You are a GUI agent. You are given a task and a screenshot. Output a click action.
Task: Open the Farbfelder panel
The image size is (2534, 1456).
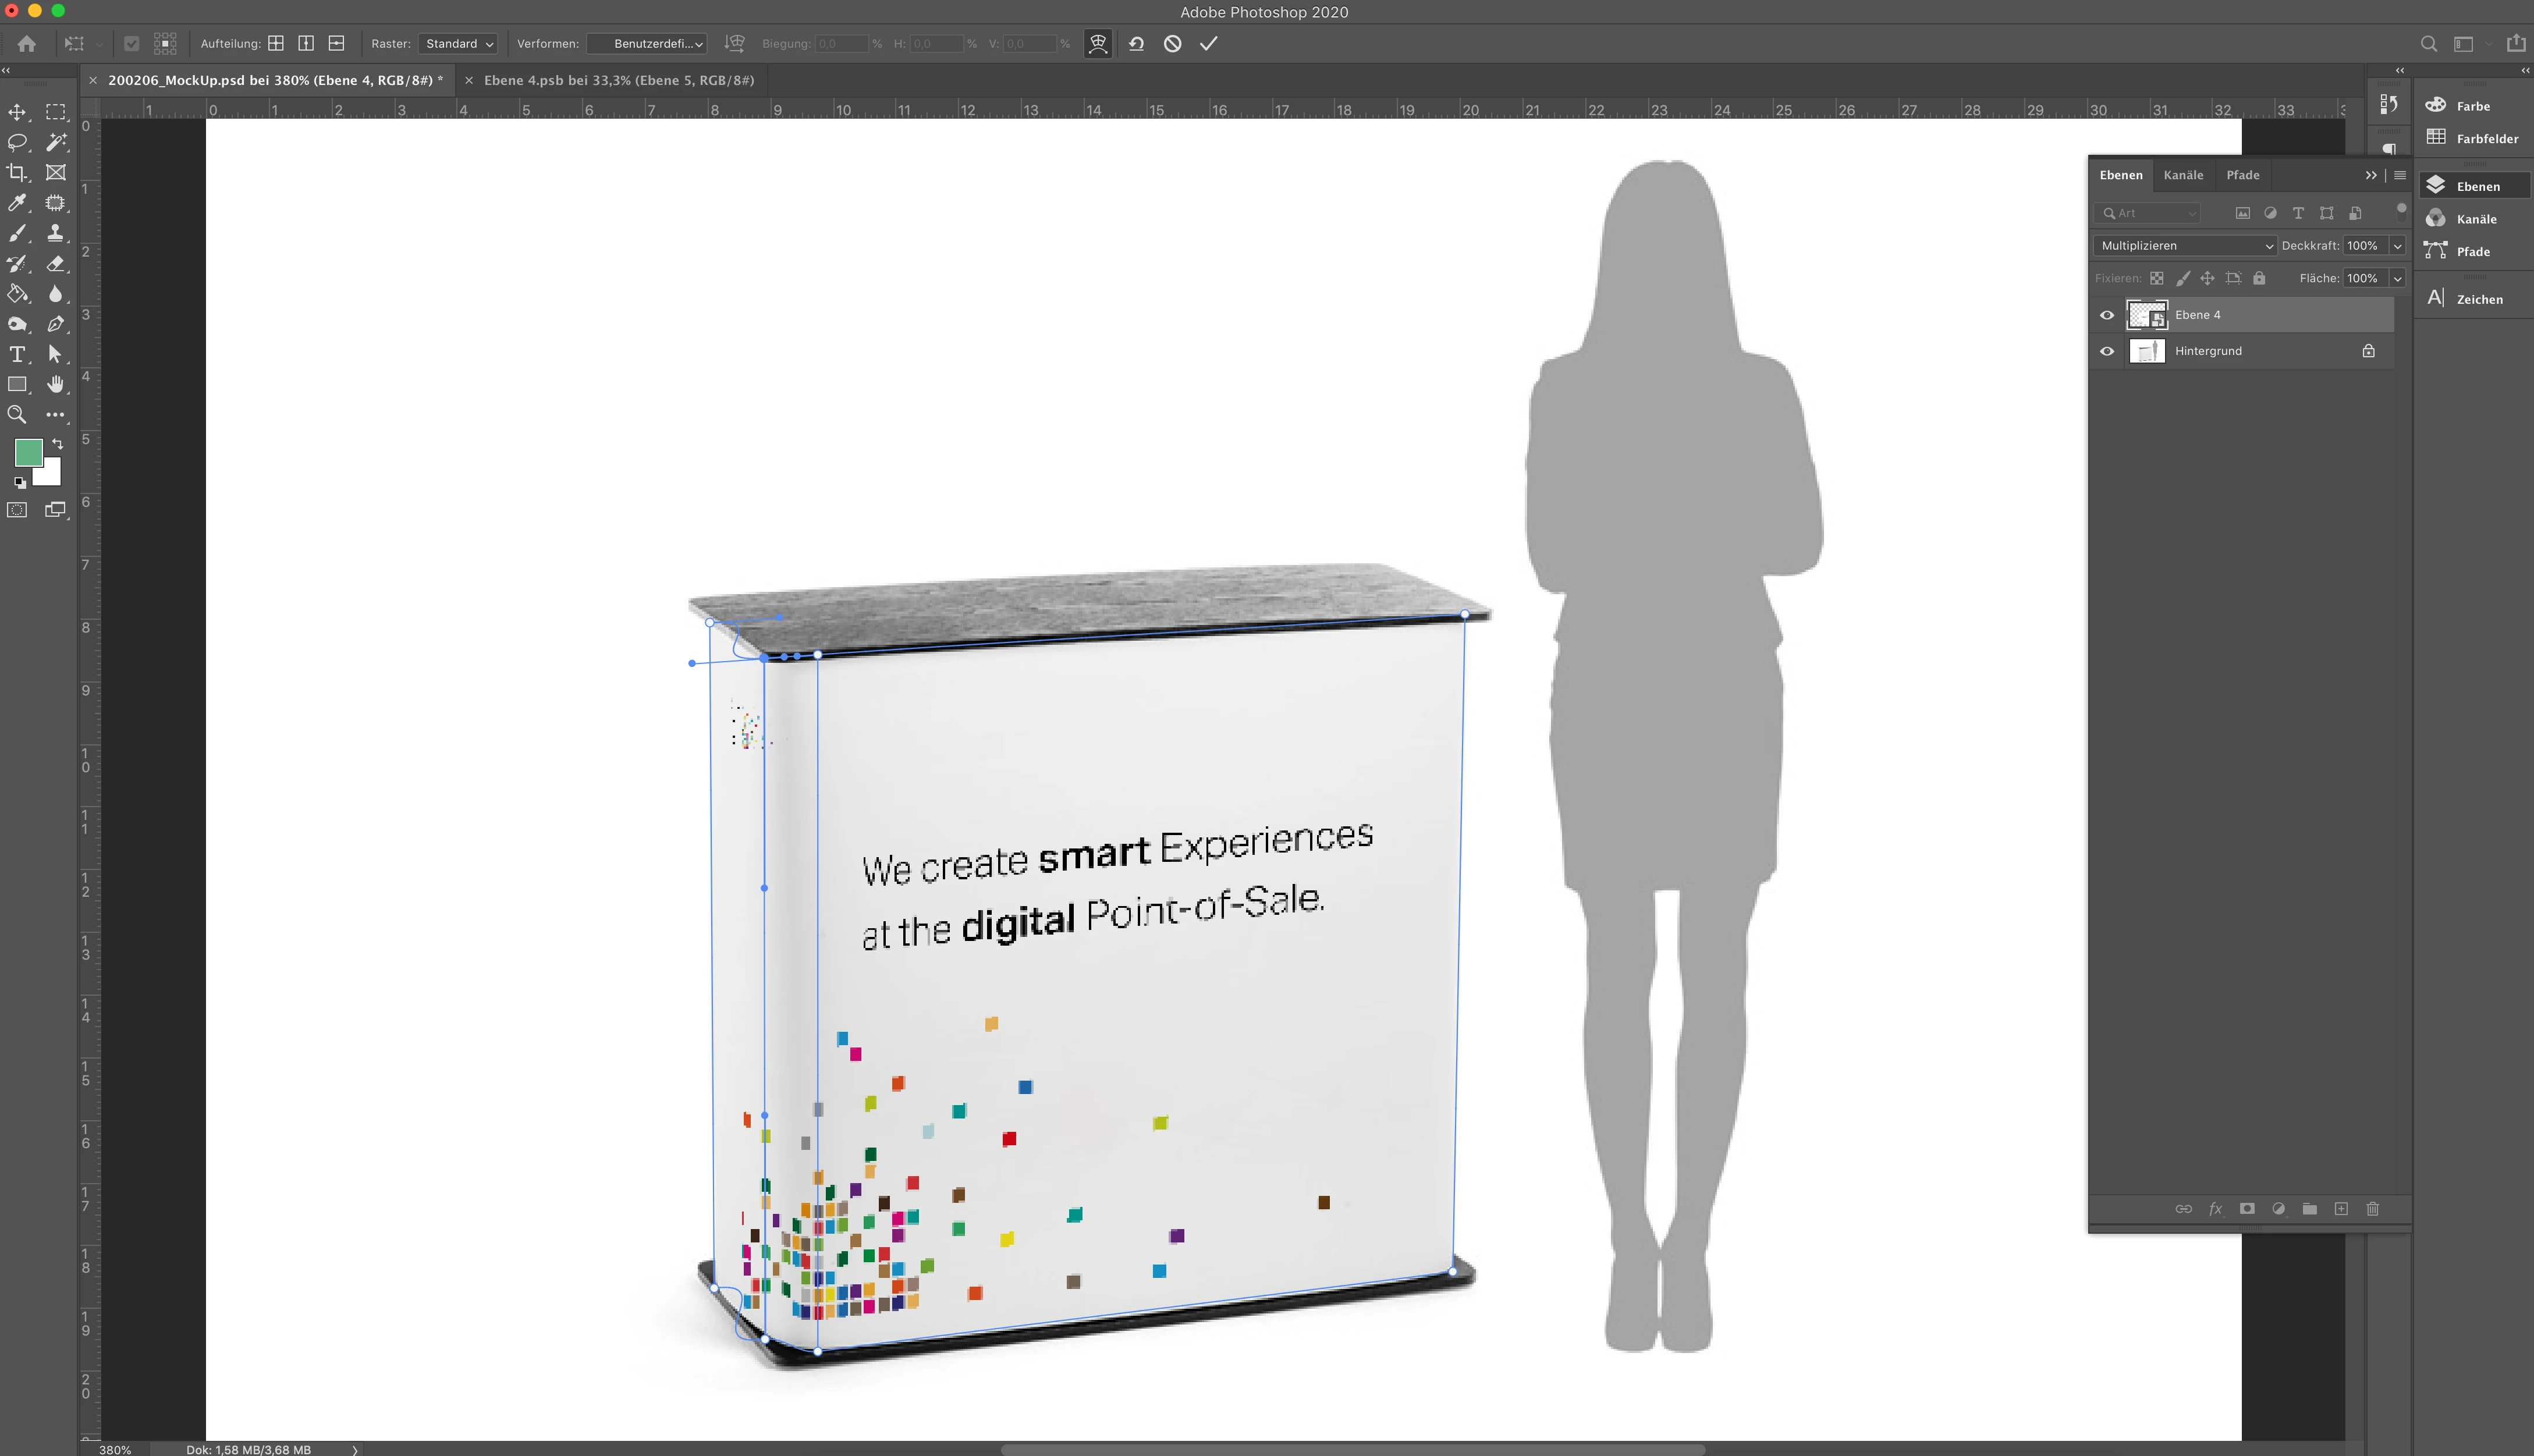[2486, 139]
